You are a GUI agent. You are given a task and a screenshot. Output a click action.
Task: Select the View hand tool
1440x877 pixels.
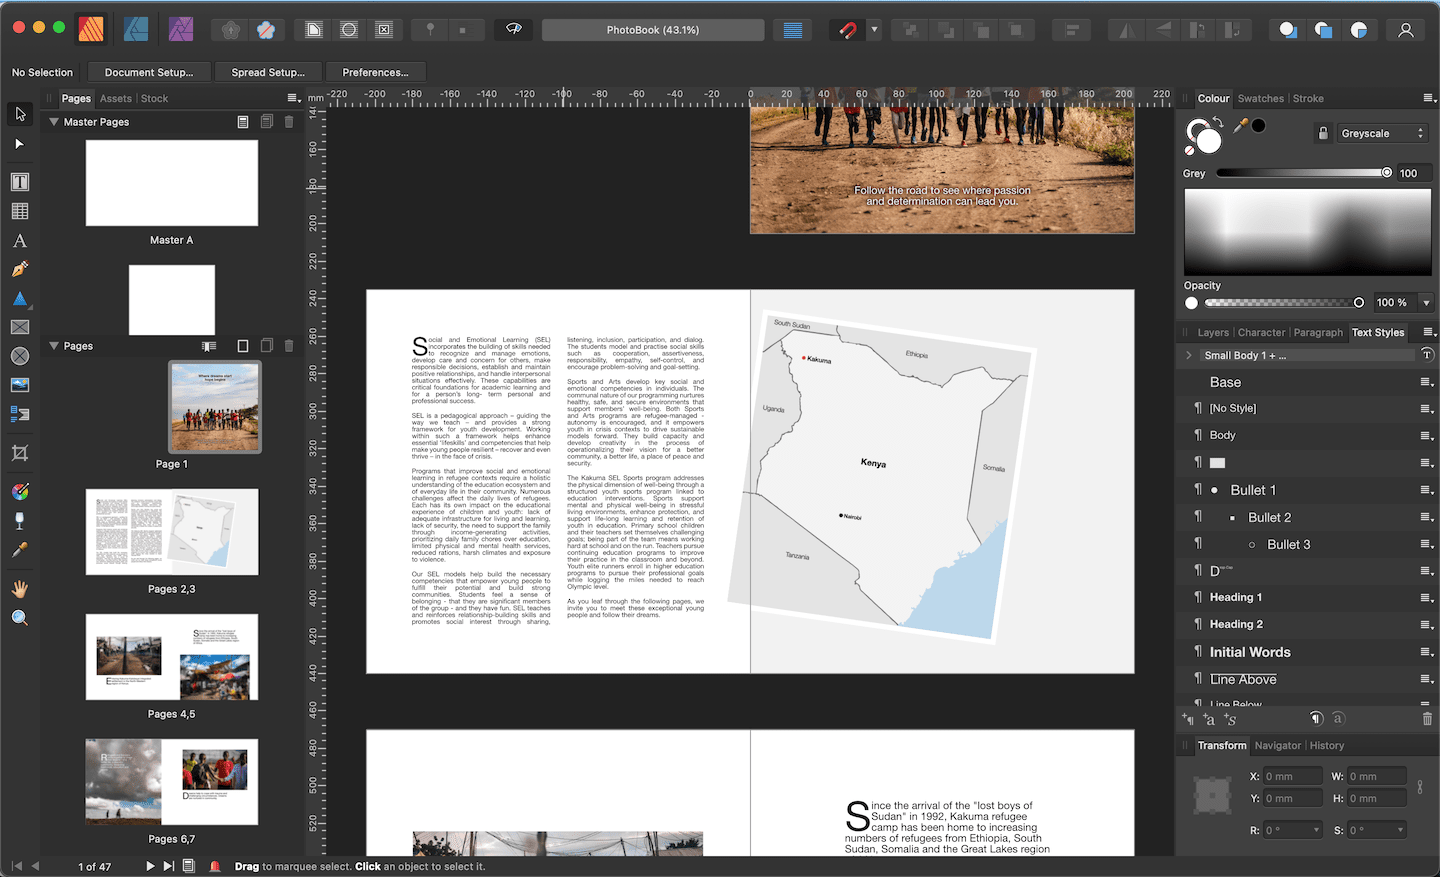19,589
